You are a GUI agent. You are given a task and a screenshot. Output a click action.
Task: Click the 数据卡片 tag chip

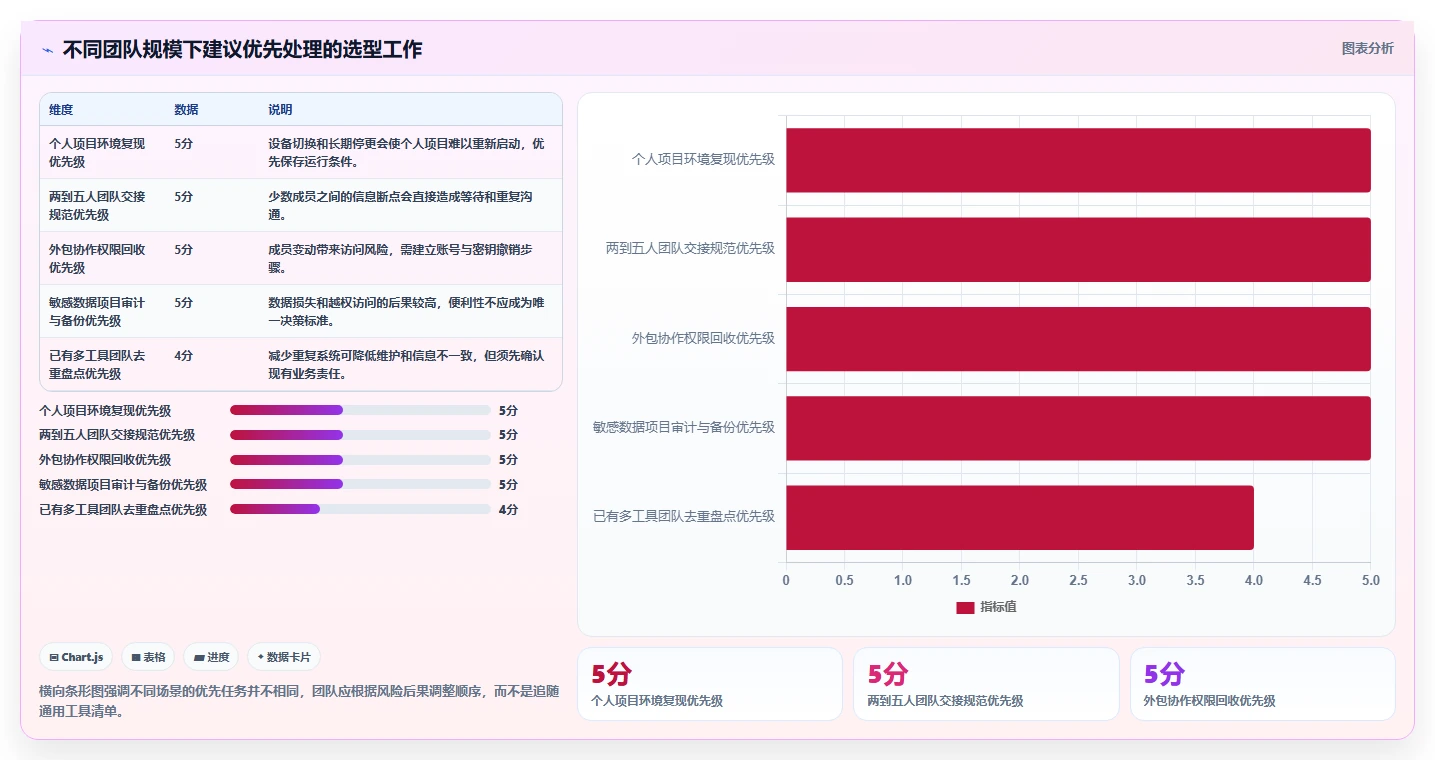284,657
